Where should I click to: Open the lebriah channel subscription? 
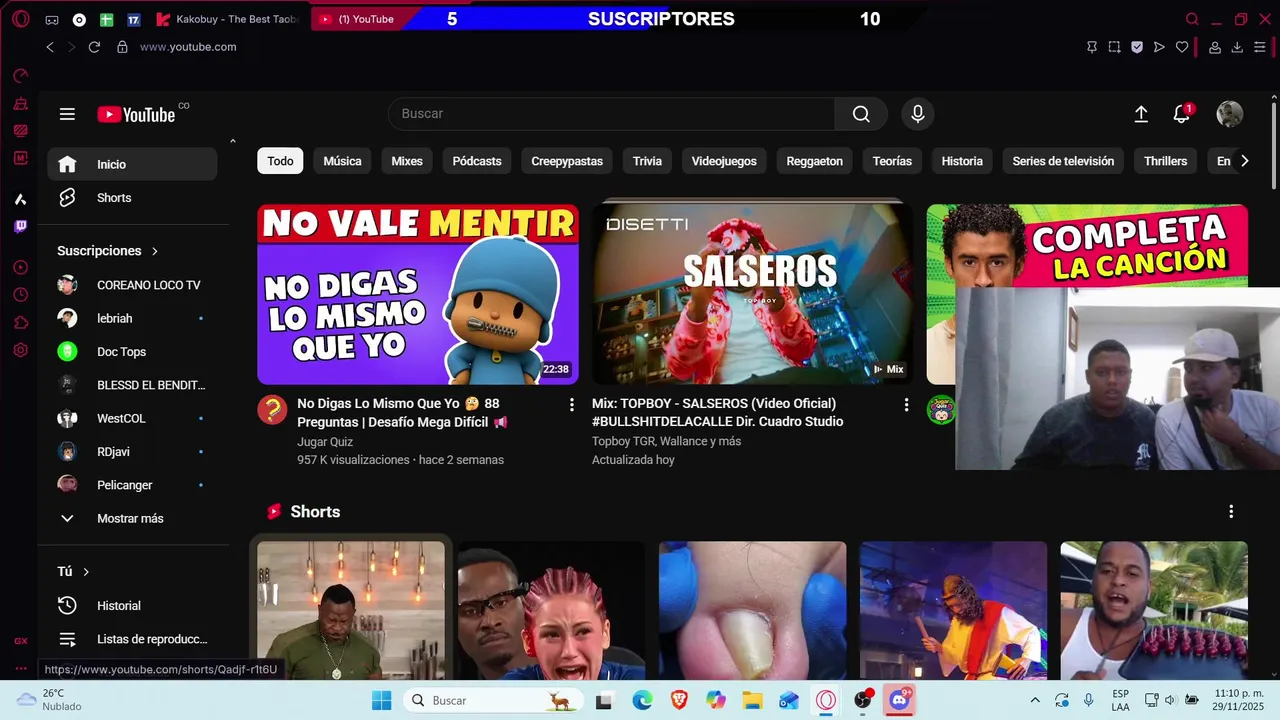pos(132,318)
